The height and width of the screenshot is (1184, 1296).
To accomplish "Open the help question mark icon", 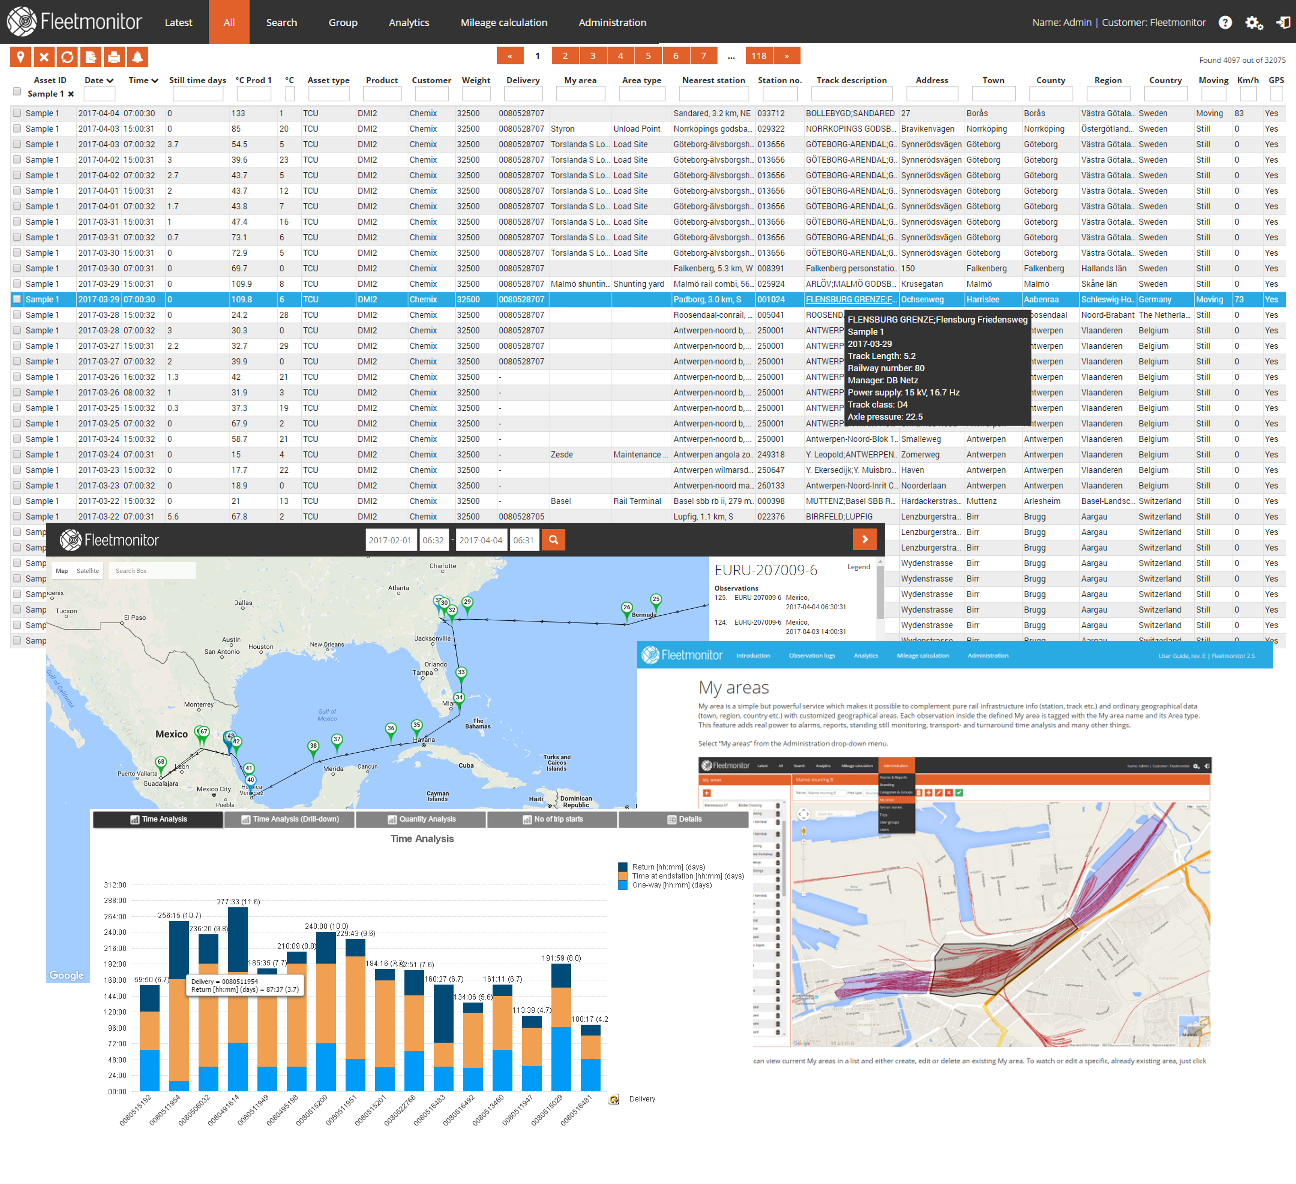I will point(1225,22).
